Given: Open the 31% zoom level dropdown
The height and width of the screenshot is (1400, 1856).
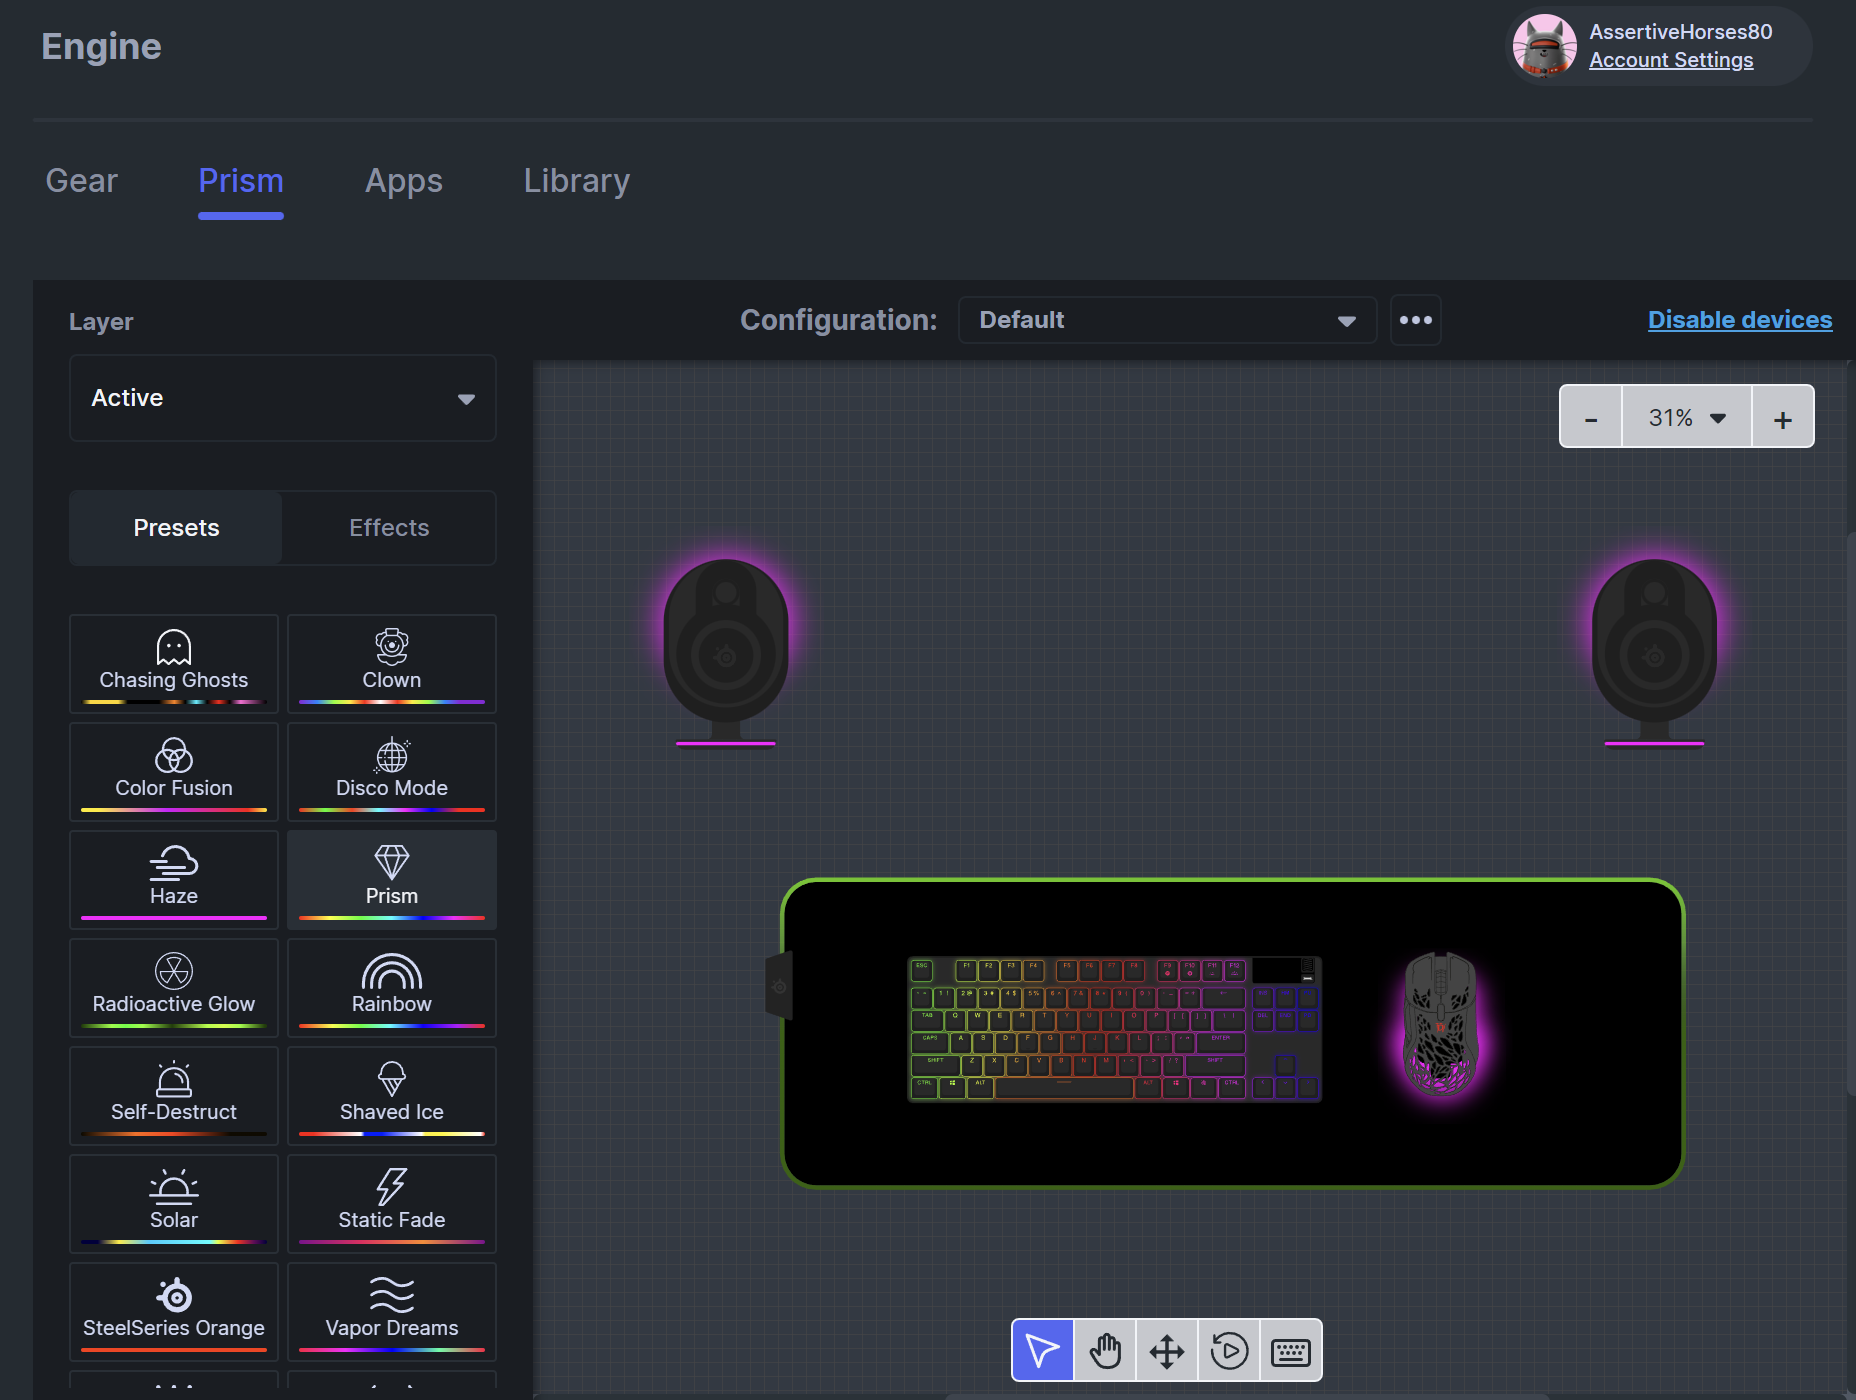Looking at the screenshot, I should click(x=1687, y=417).
